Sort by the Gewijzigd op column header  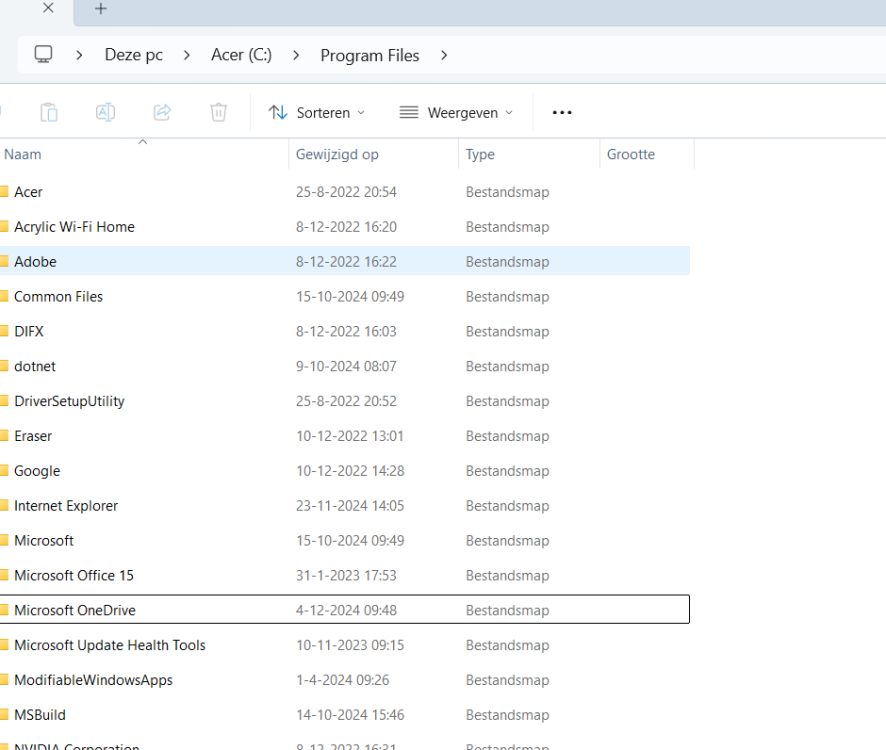[x=337, y=155]
